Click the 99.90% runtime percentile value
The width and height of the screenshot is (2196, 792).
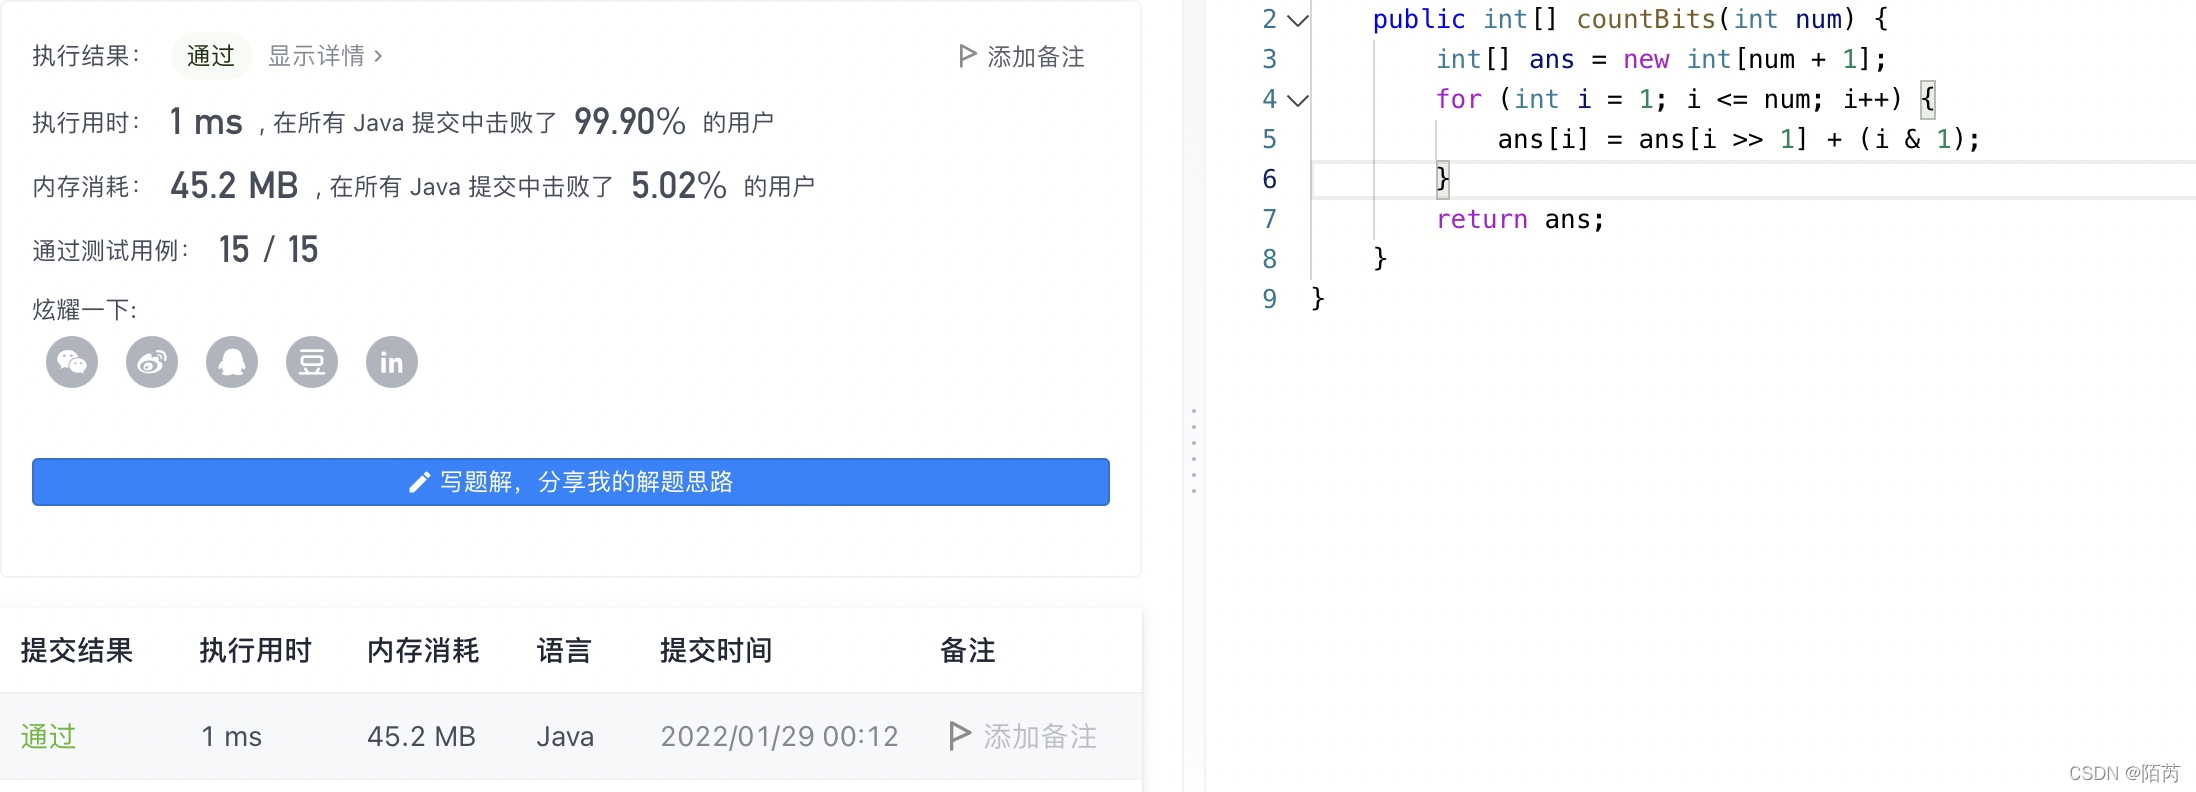(630, 122)
